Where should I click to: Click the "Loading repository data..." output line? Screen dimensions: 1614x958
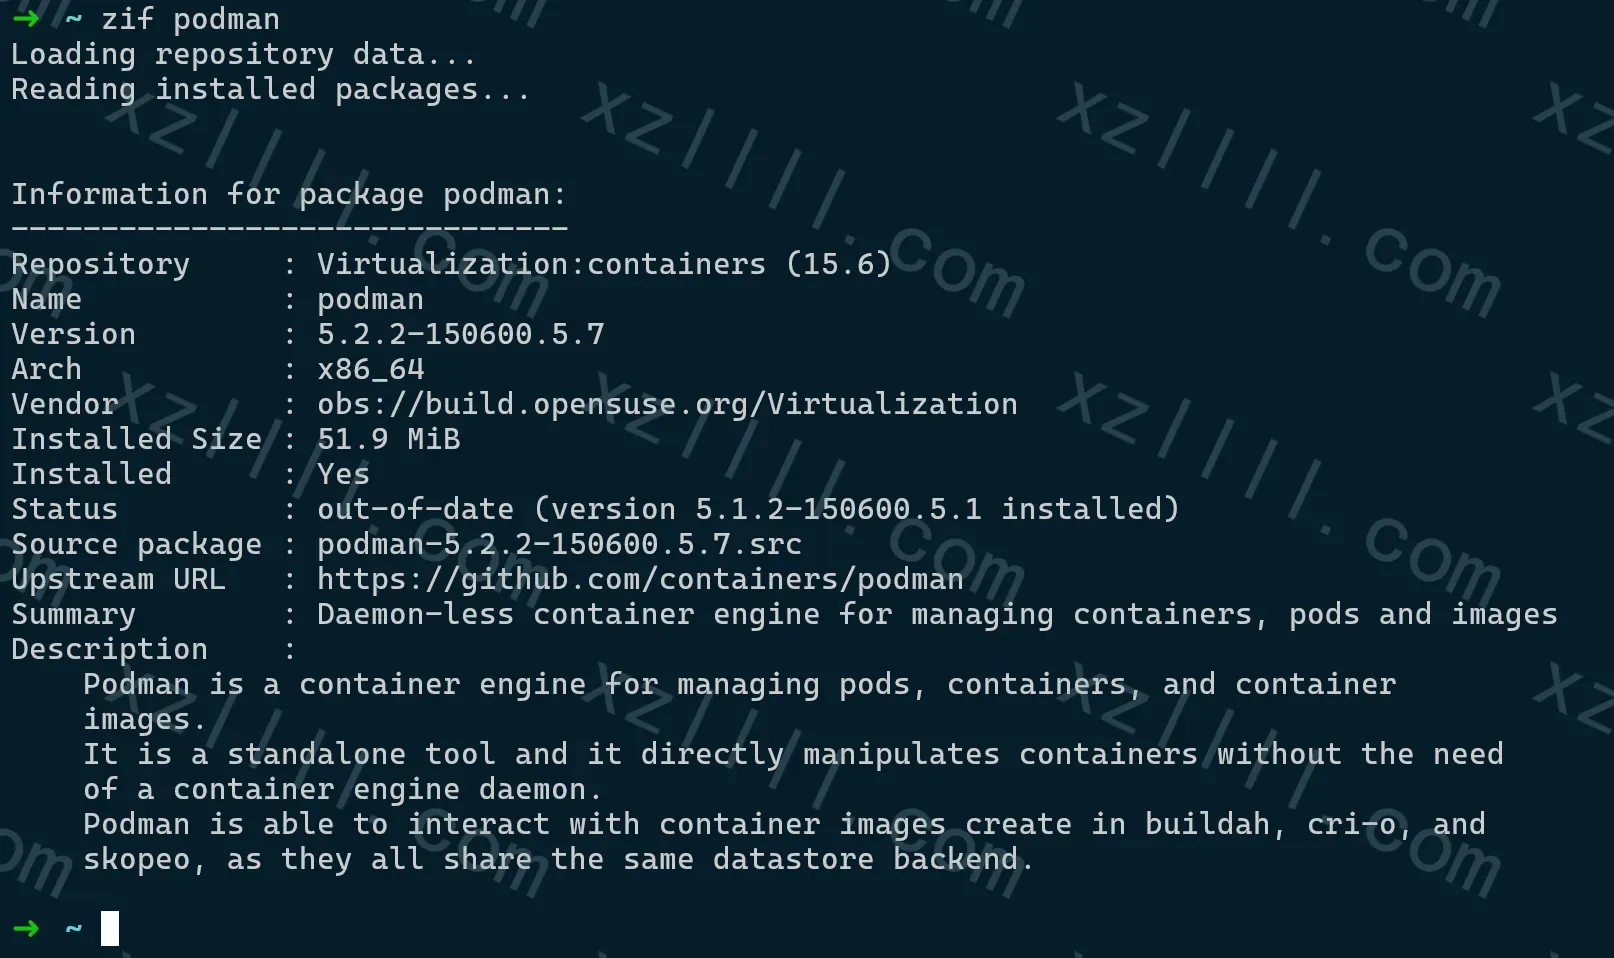[x=243, y=55]
